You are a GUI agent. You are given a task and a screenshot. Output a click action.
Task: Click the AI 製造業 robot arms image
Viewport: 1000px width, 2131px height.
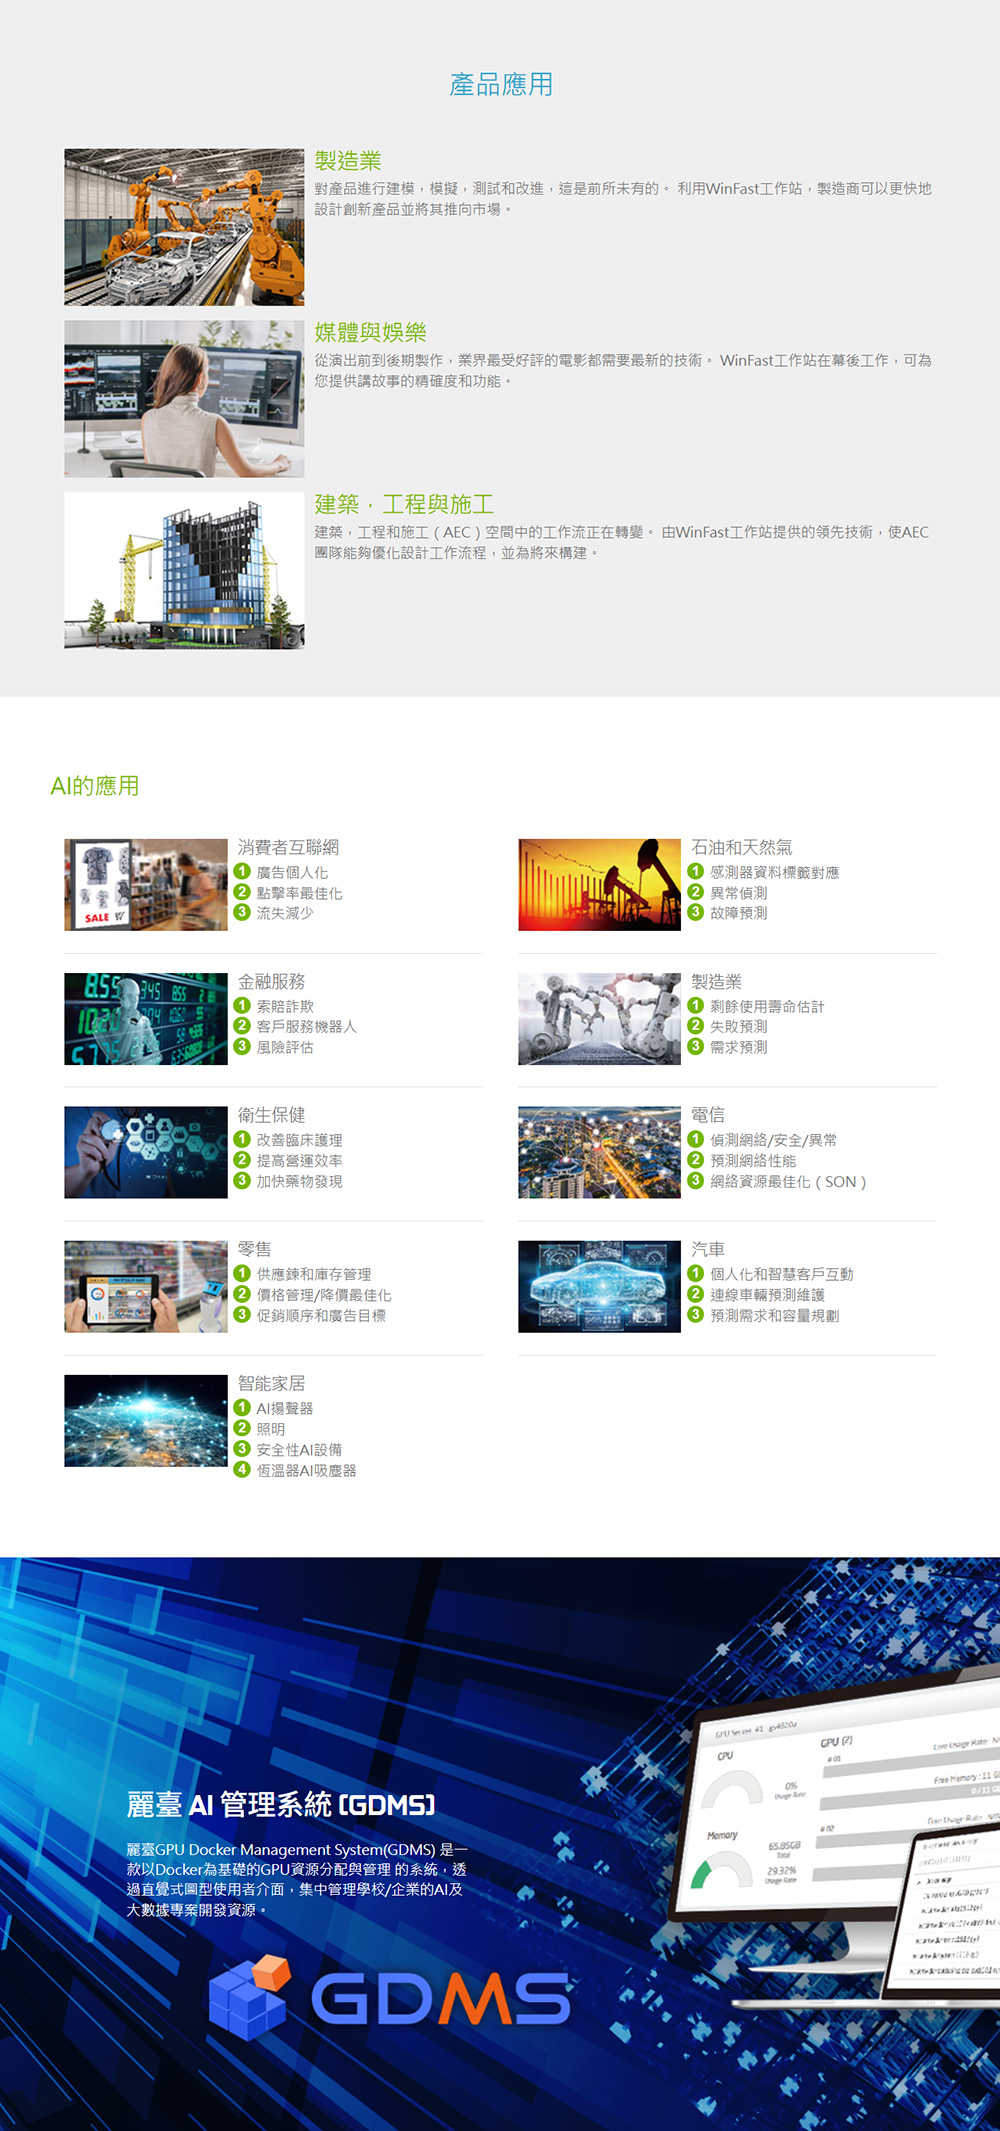click(x=600, y=1019)
